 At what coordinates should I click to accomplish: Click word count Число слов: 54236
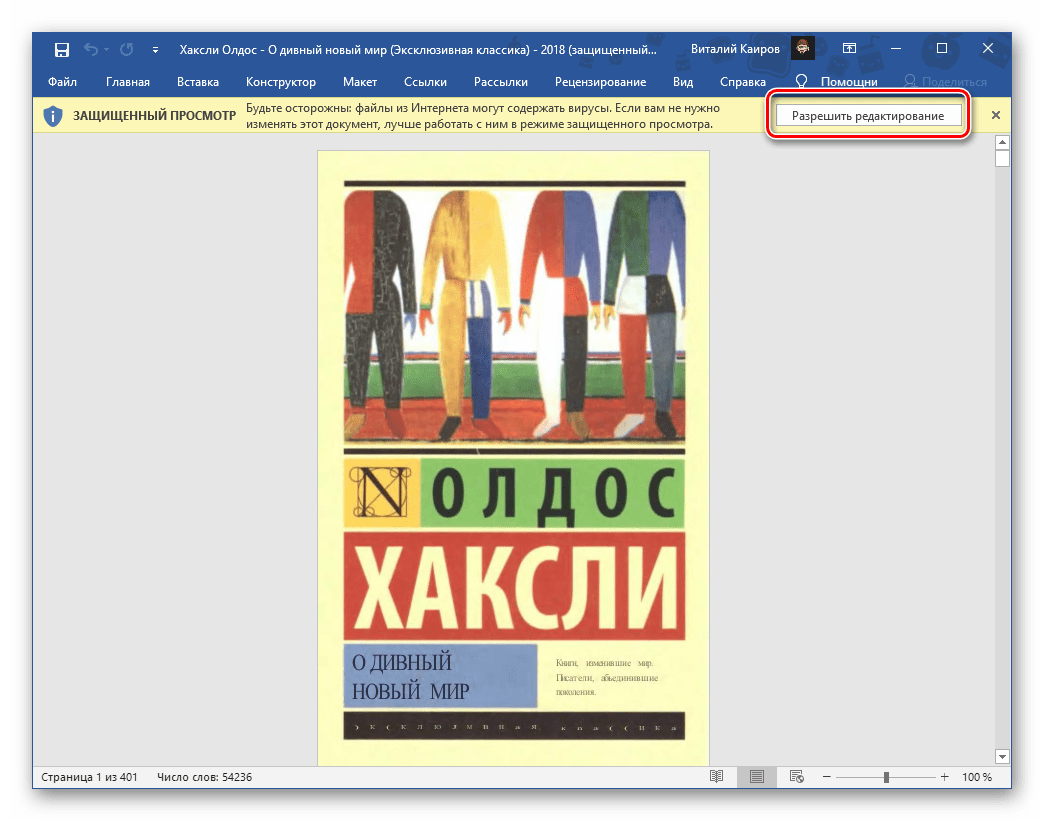coord(204,777)
